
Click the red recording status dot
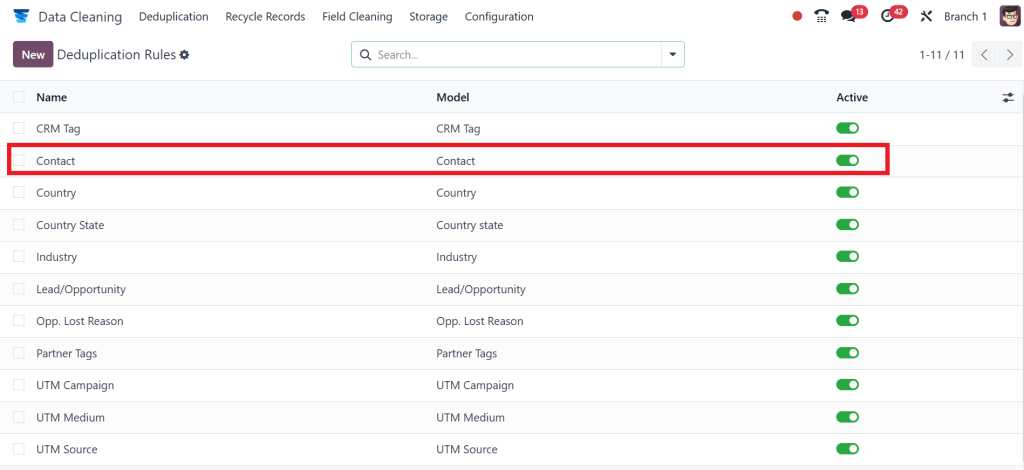click(x=797, y=16)
